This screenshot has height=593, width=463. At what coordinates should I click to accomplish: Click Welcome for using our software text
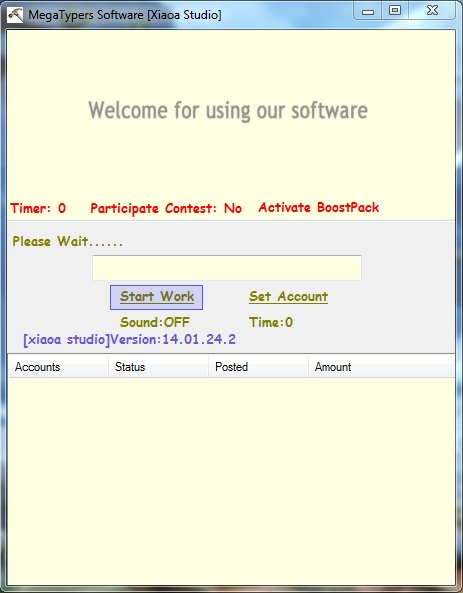(x=228, y=110)
